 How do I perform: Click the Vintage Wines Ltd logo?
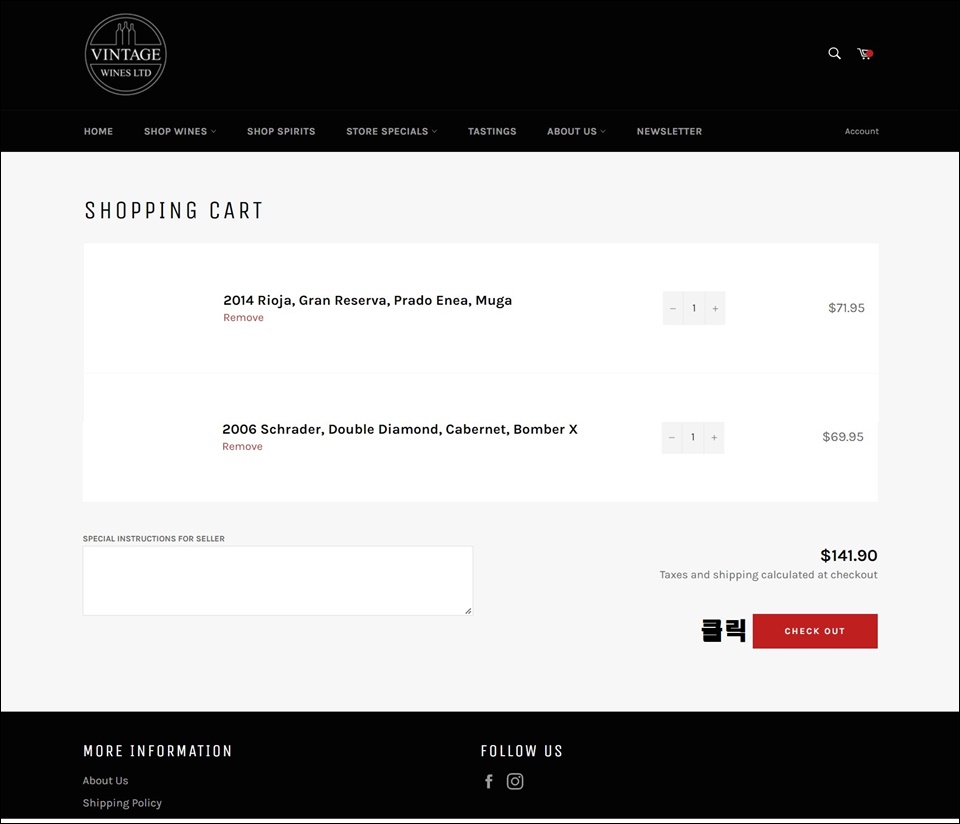[x=125, y=55]
